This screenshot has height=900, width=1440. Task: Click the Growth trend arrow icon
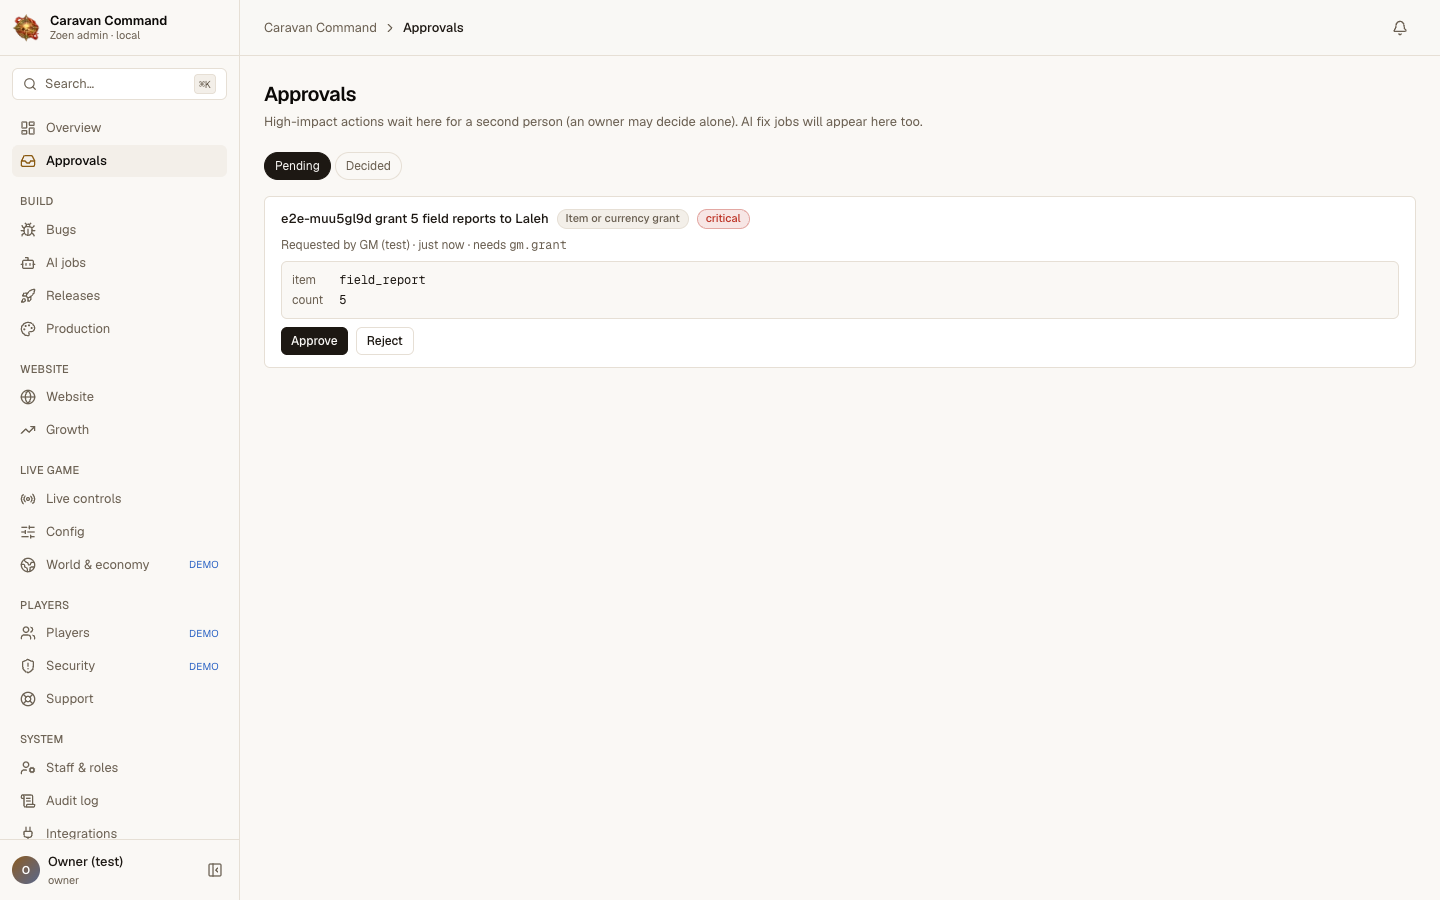28,430
